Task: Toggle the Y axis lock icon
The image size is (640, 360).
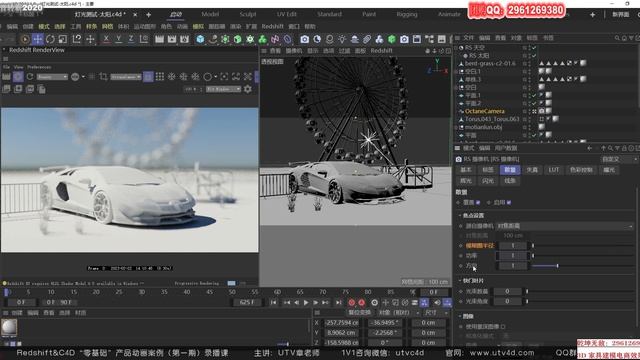Action: [x=118, y=39]
